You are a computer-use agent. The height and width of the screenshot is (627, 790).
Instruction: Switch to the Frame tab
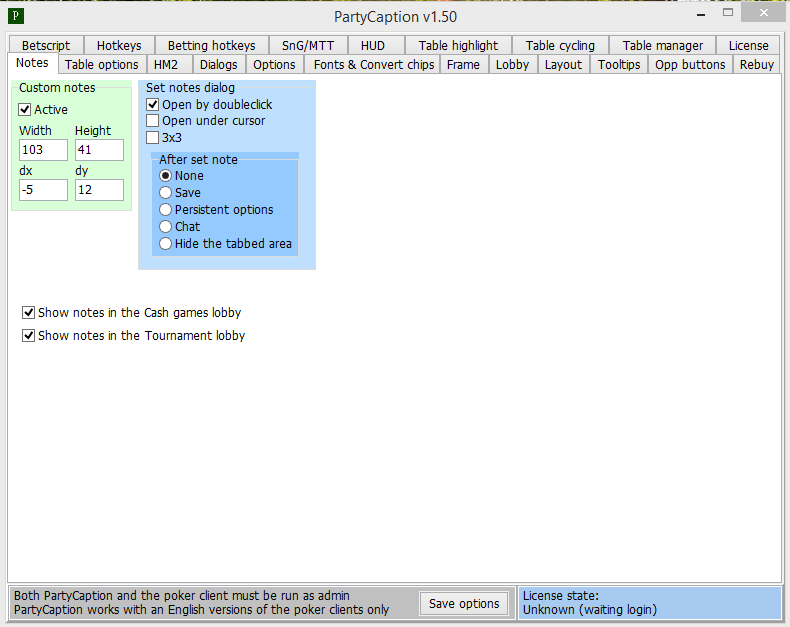(x=463, y=65)
